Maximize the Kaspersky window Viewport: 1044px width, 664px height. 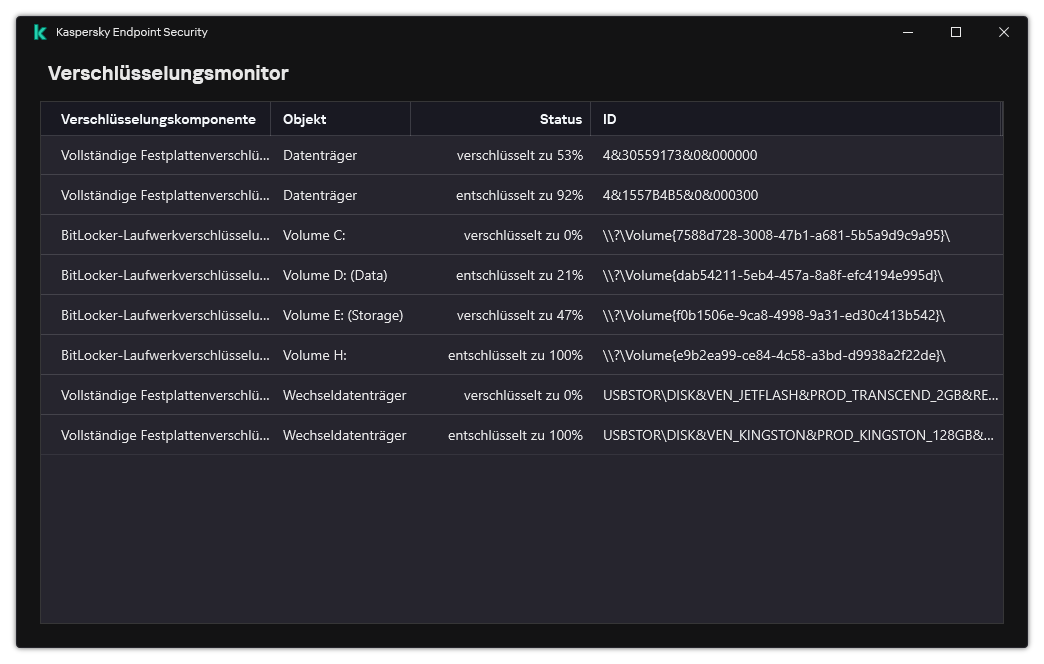pyautogui.click(x=955, y=32)
